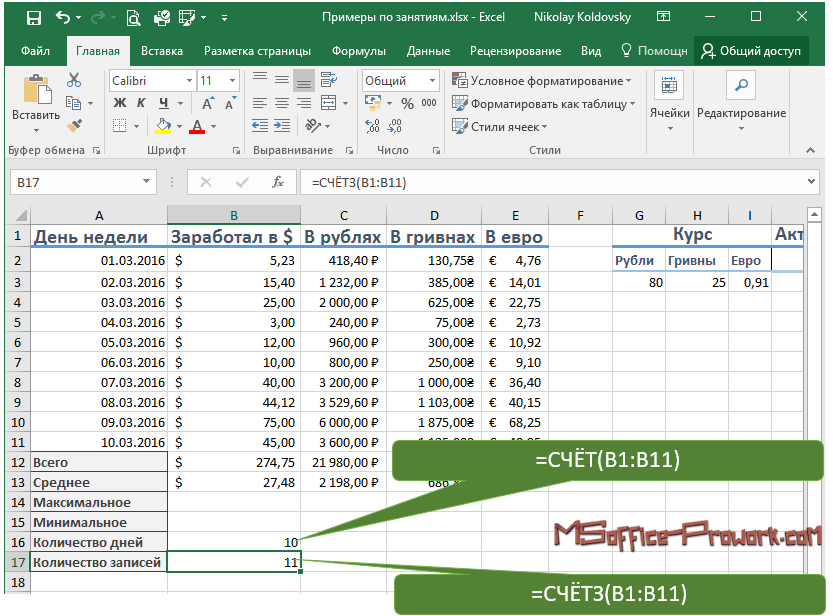Toggle wrap text icon
833x616 pixels.
pos(329,80)
